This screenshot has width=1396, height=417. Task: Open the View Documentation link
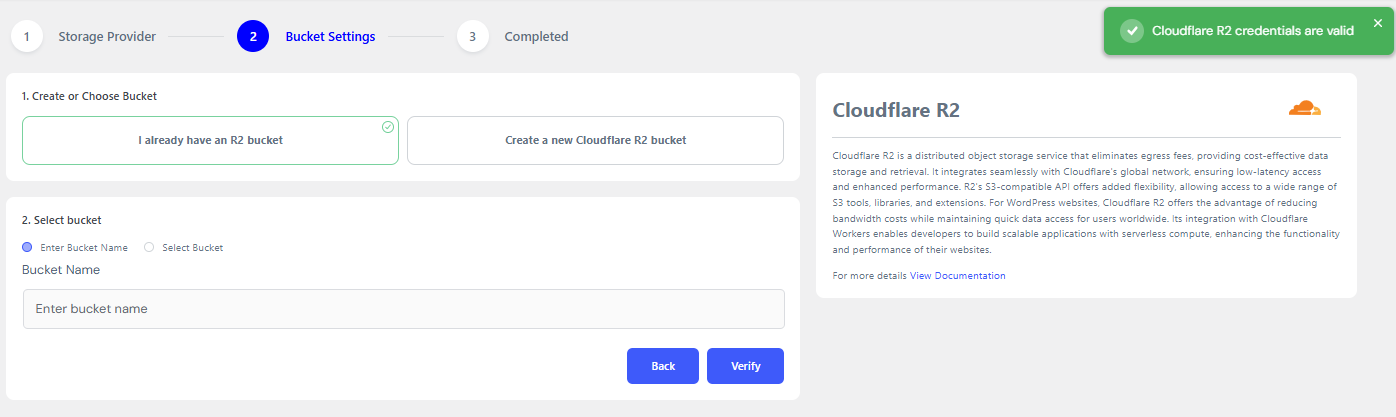pyautogui.click(x=957, y=275)
